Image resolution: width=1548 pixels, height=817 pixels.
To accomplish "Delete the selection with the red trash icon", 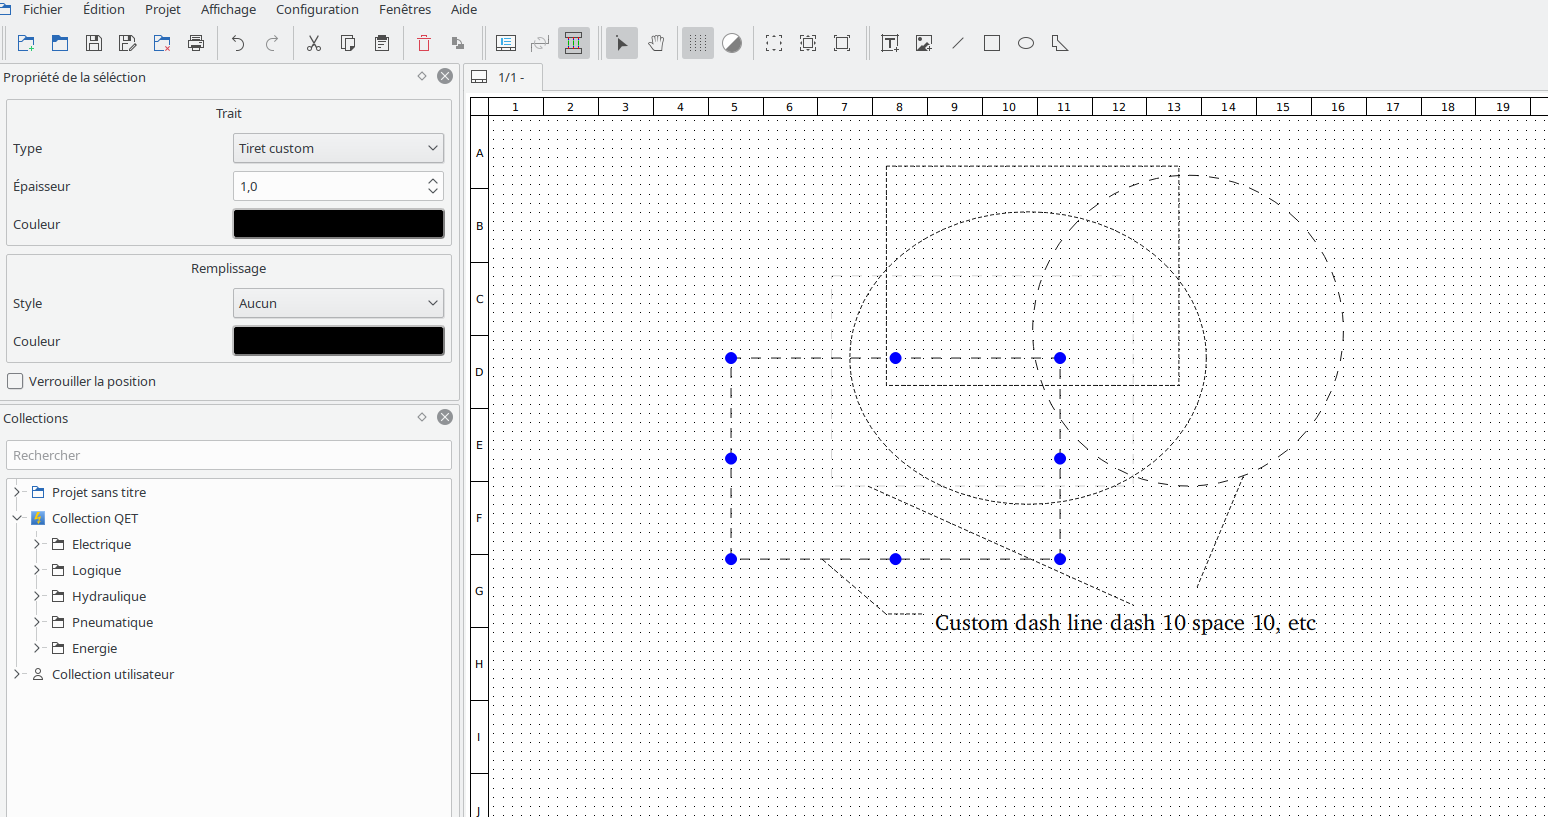I will [x=424, y=43].
